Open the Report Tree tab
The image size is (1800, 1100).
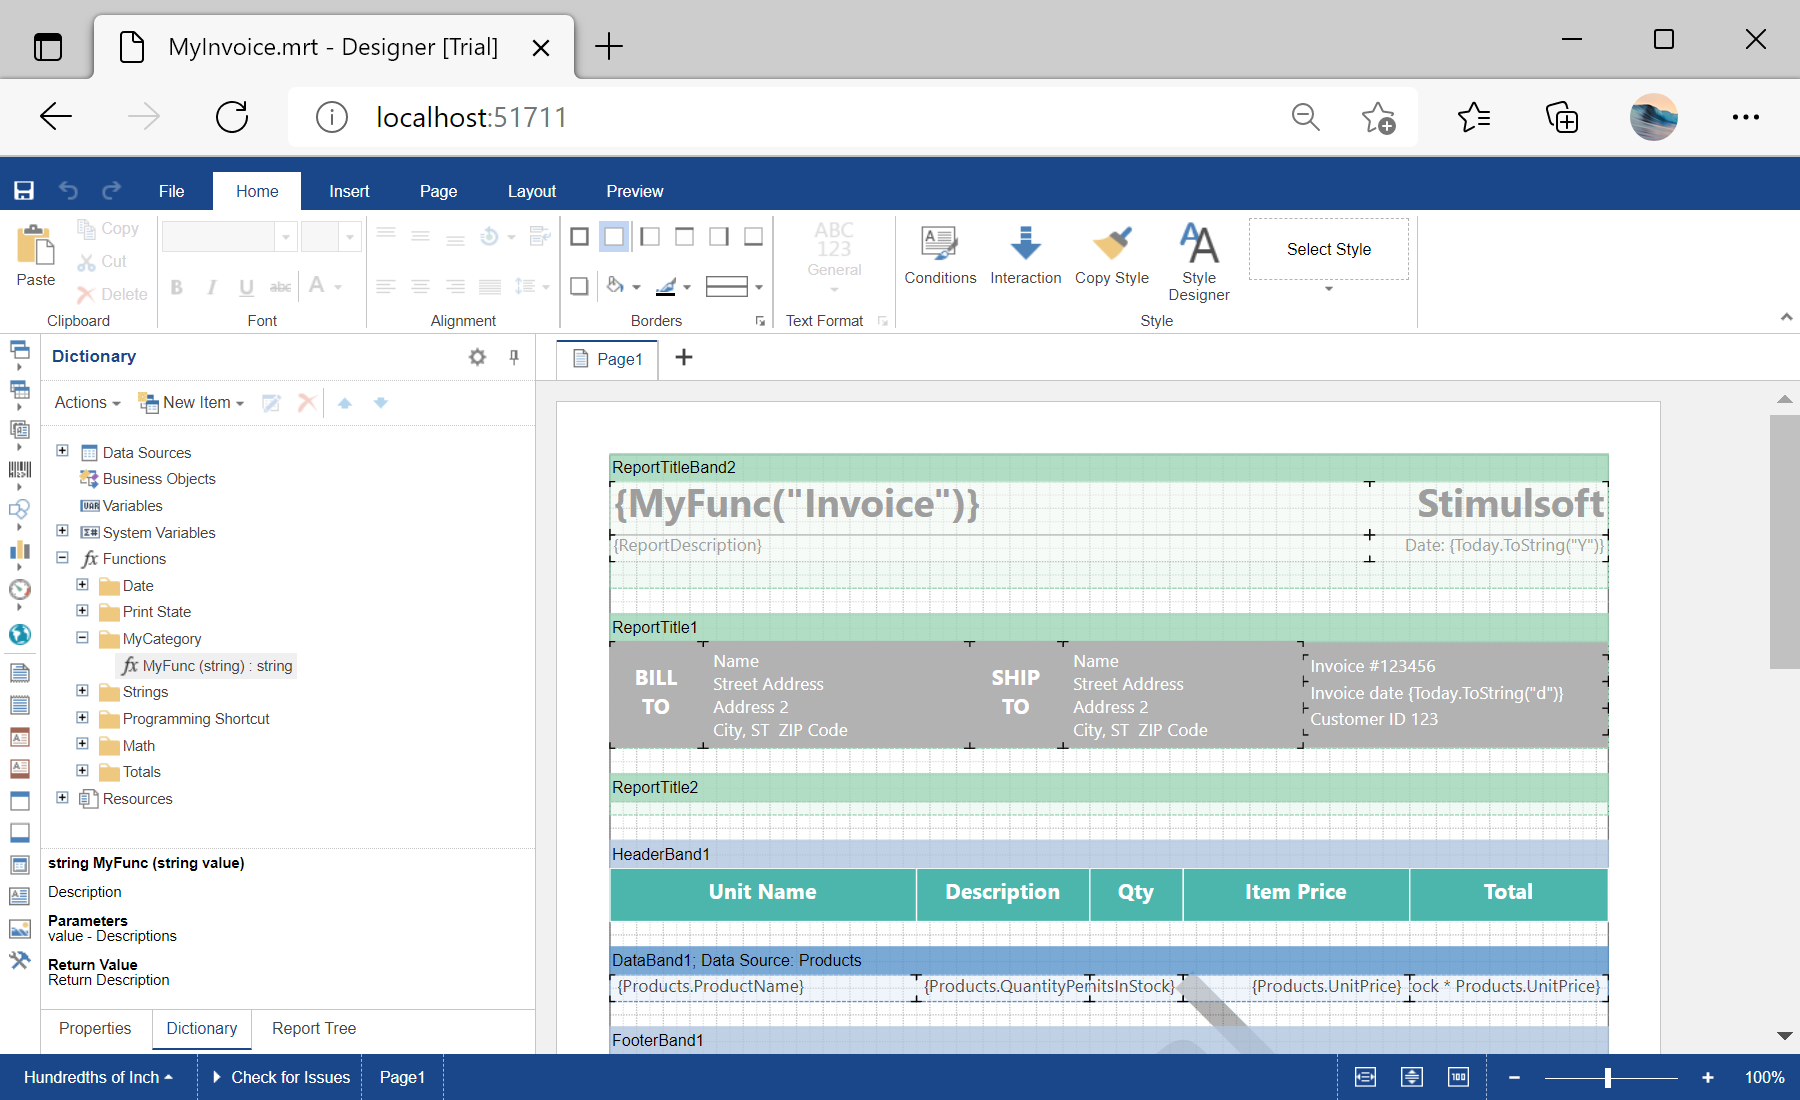pos(313,1028)
